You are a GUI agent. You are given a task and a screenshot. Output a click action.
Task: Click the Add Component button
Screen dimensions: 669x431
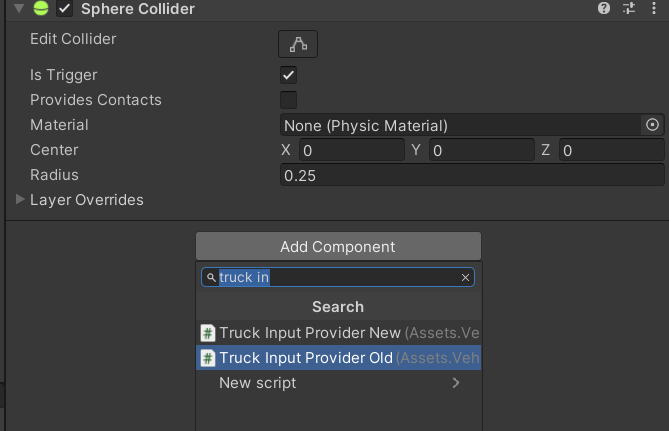point(338,247)
